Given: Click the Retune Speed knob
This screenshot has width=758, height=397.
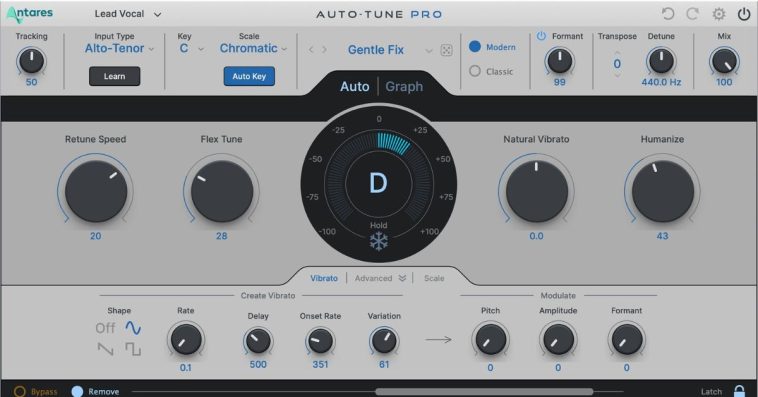Looking at the screenshot, I should [96, 191].
